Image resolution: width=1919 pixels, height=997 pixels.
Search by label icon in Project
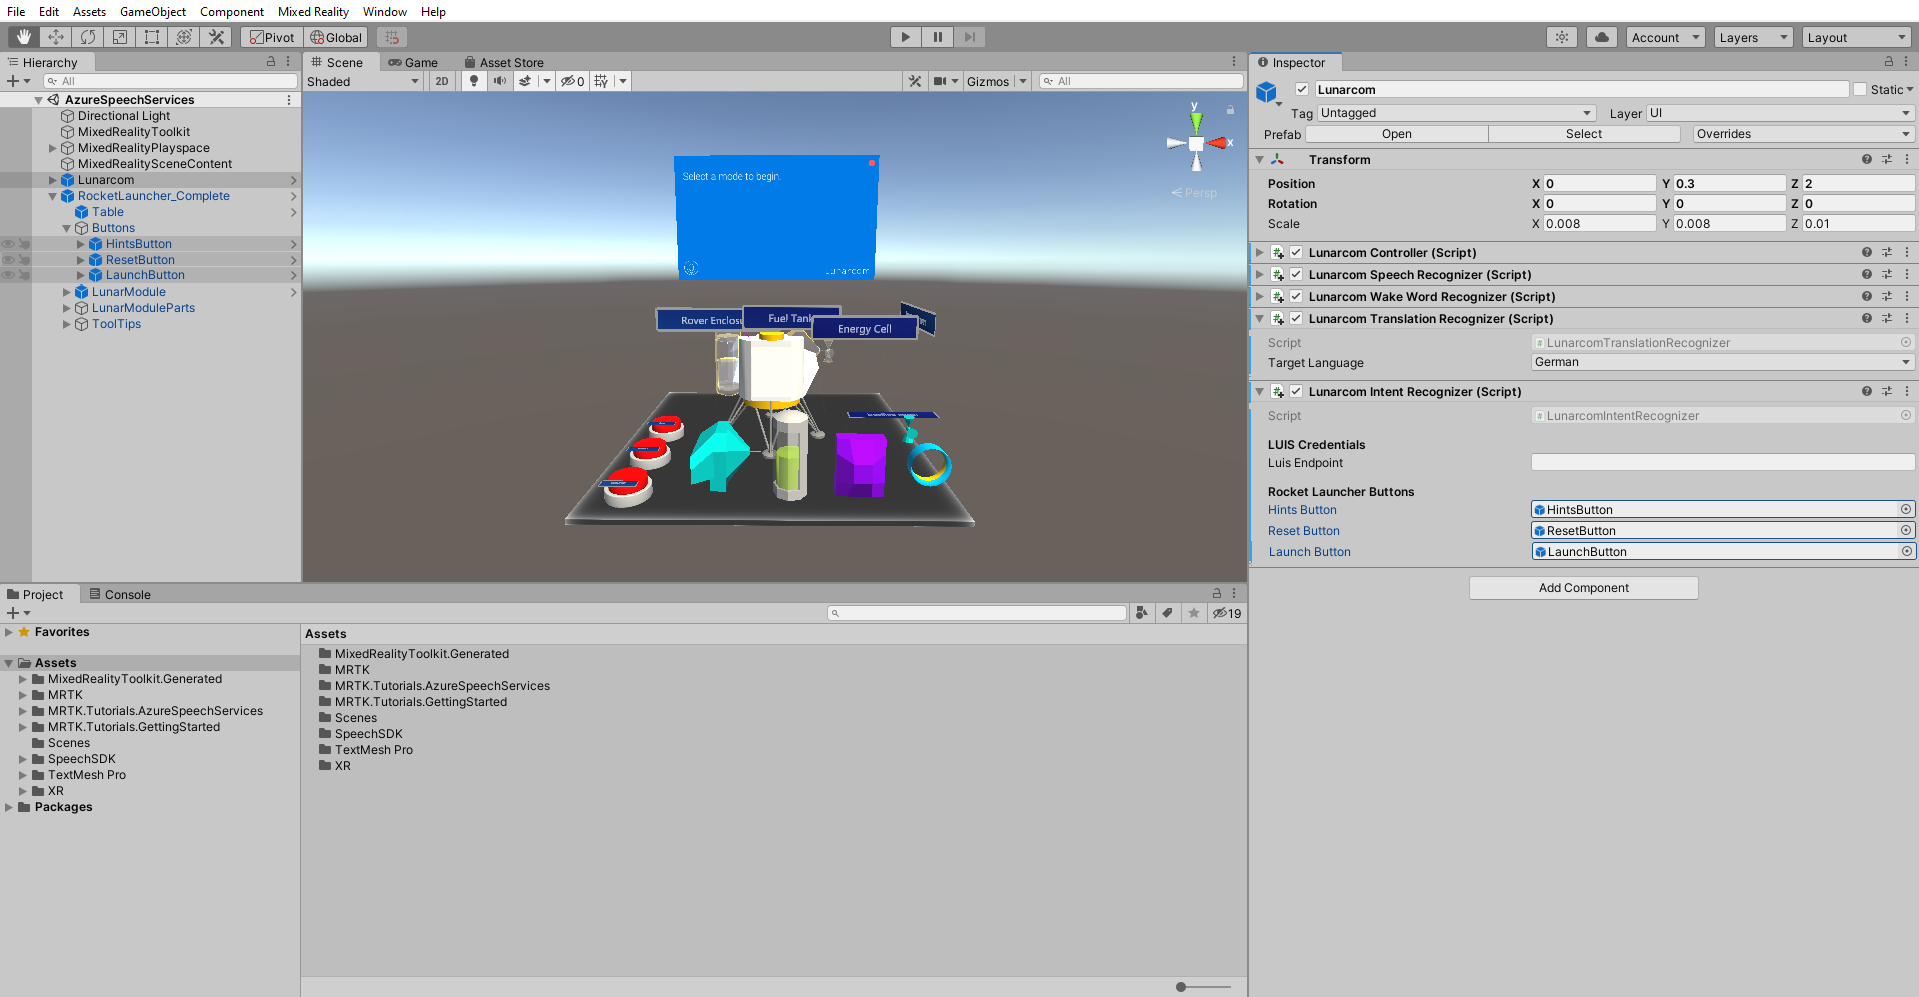click(1168, 613)
